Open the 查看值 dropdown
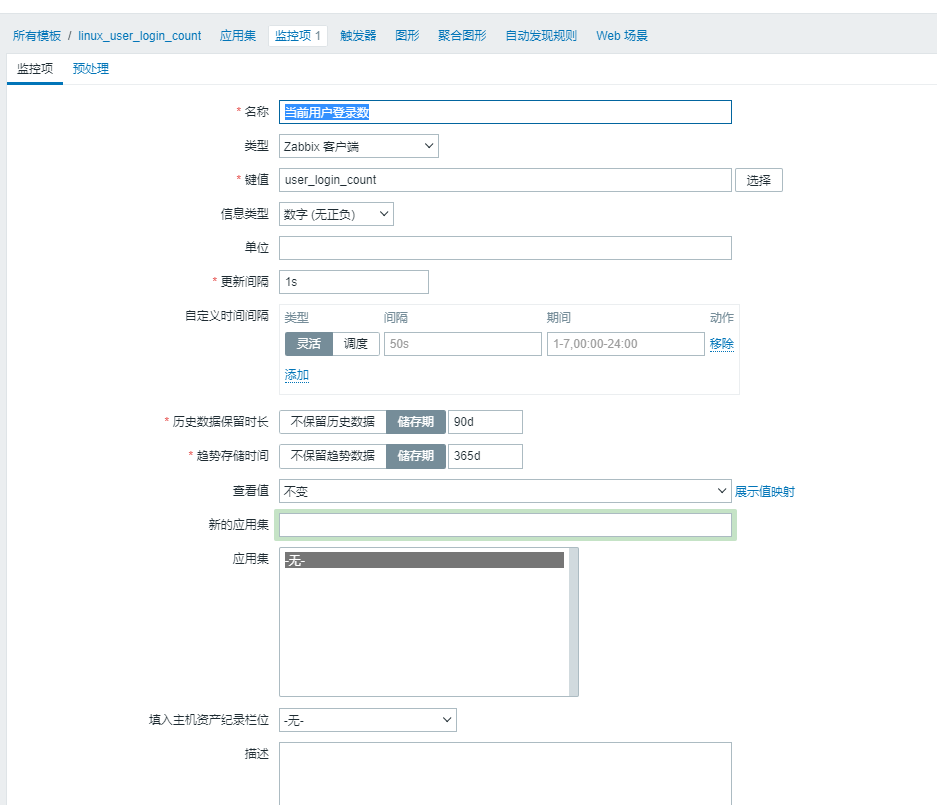Image resolution: width=937 pixels, height=805 pixels. 505,491
